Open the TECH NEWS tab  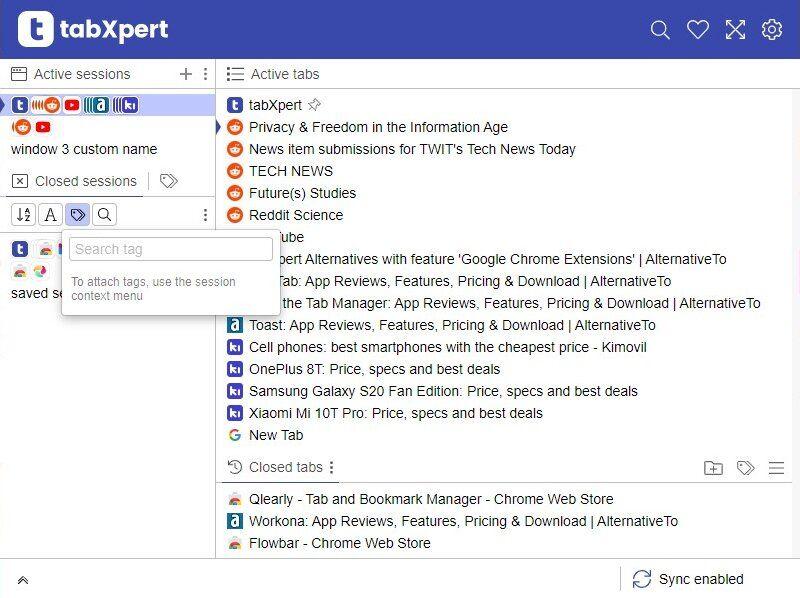[291, 171]
